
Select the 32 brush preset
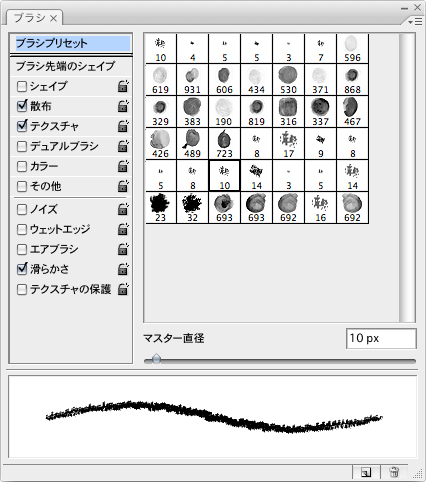pos(192,208)
